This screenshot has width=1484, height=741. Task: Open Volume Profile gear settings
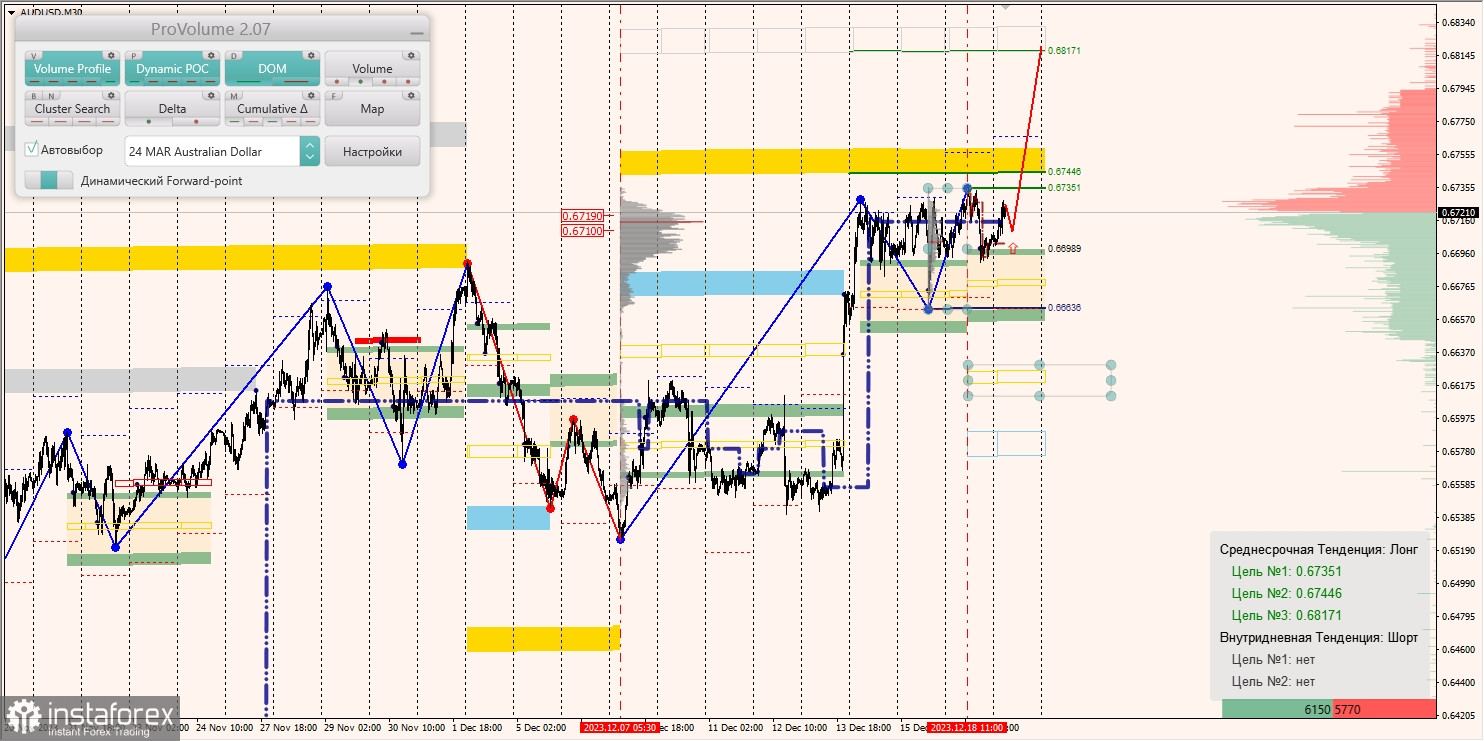(x=111, y=55)
